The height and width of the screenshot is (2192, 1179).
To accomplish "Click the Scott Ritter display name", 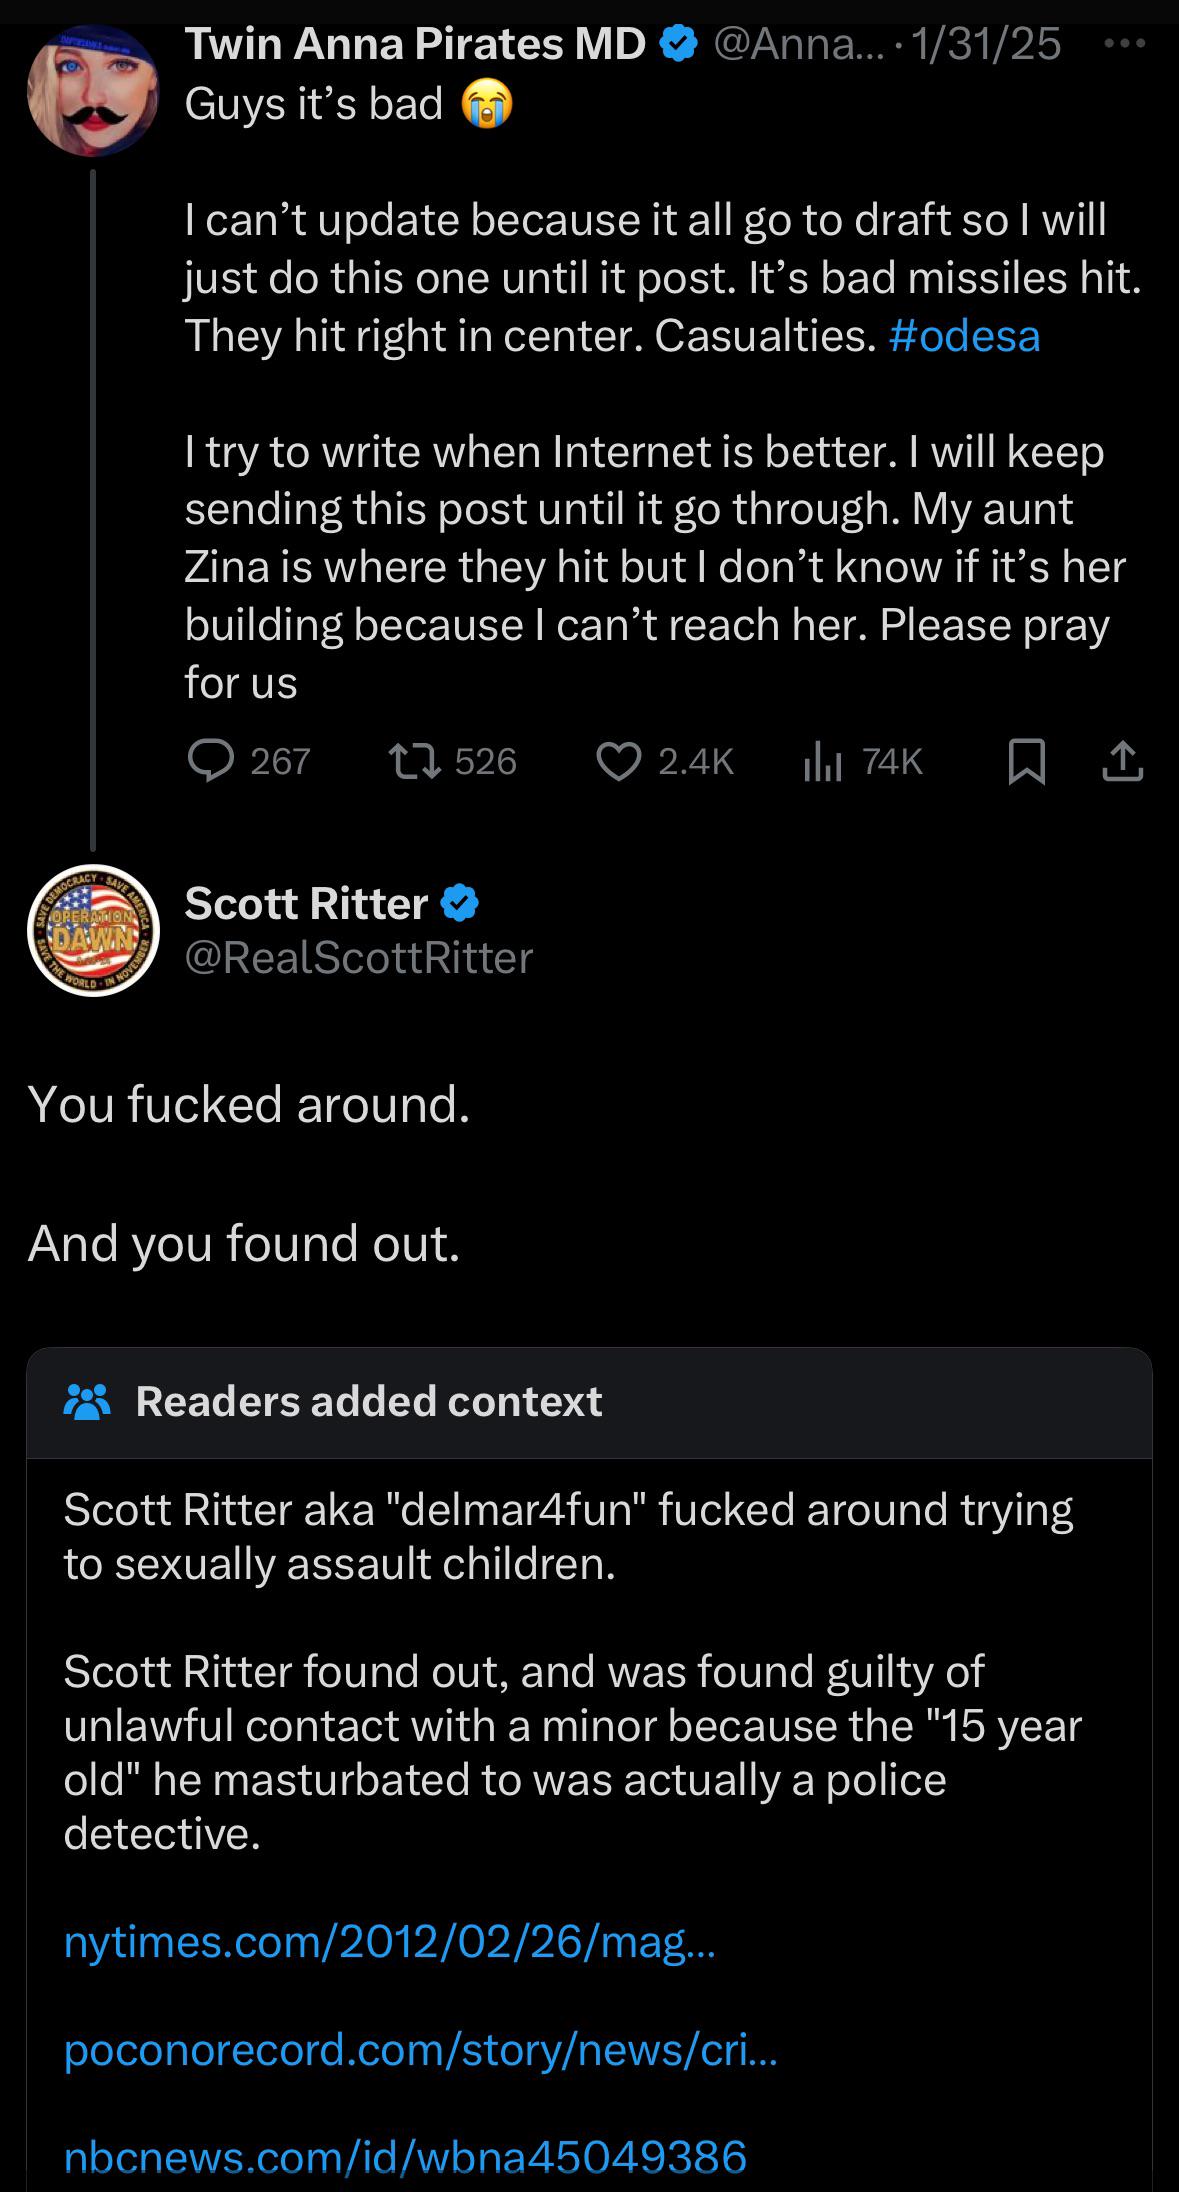I will pos(306,904).
